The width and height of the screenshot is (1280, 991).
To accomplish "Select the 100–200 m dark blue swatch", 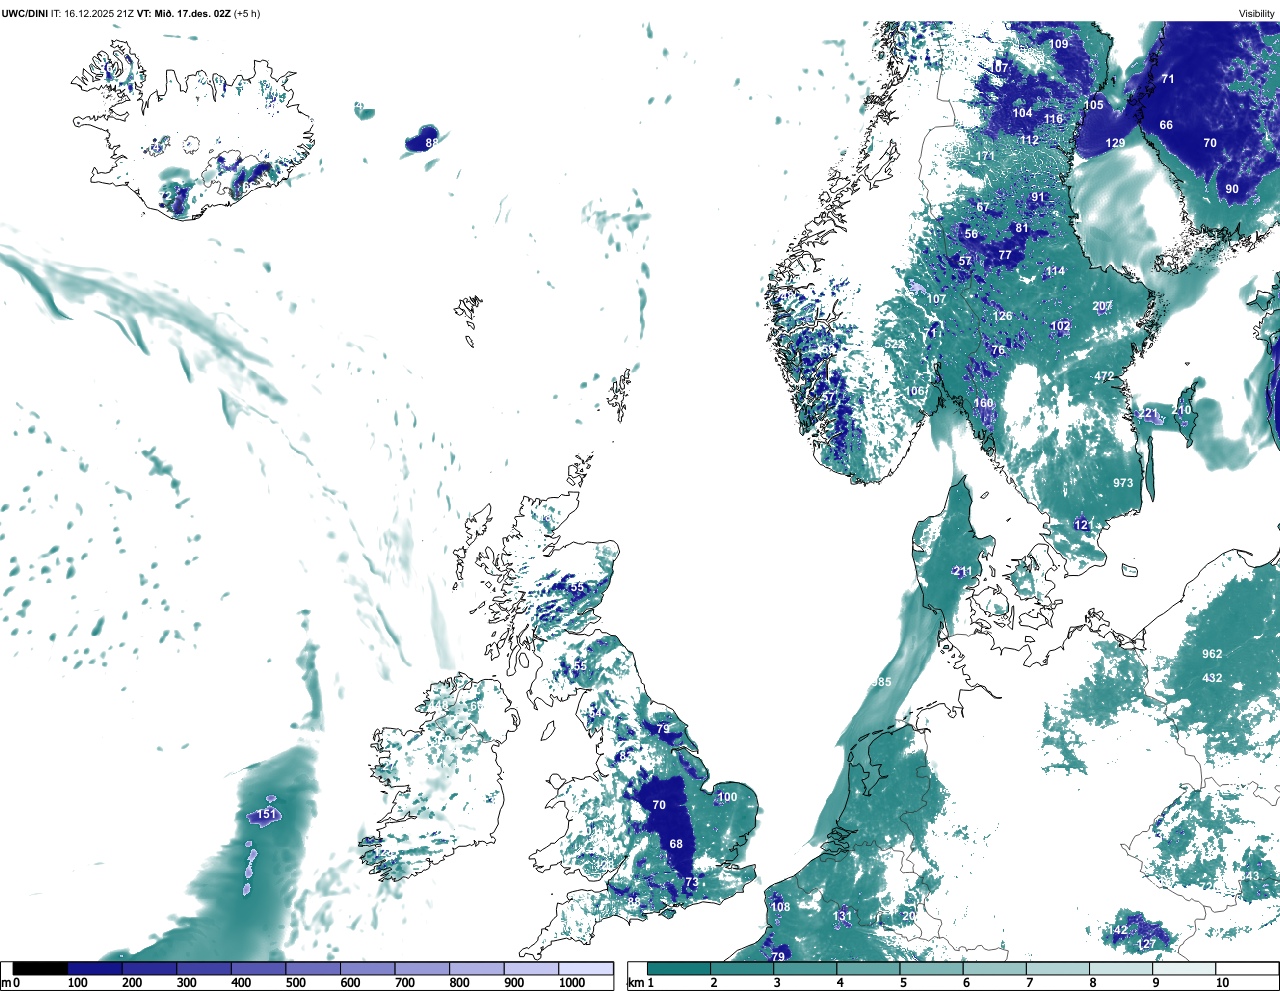I will tap(95, 969).
